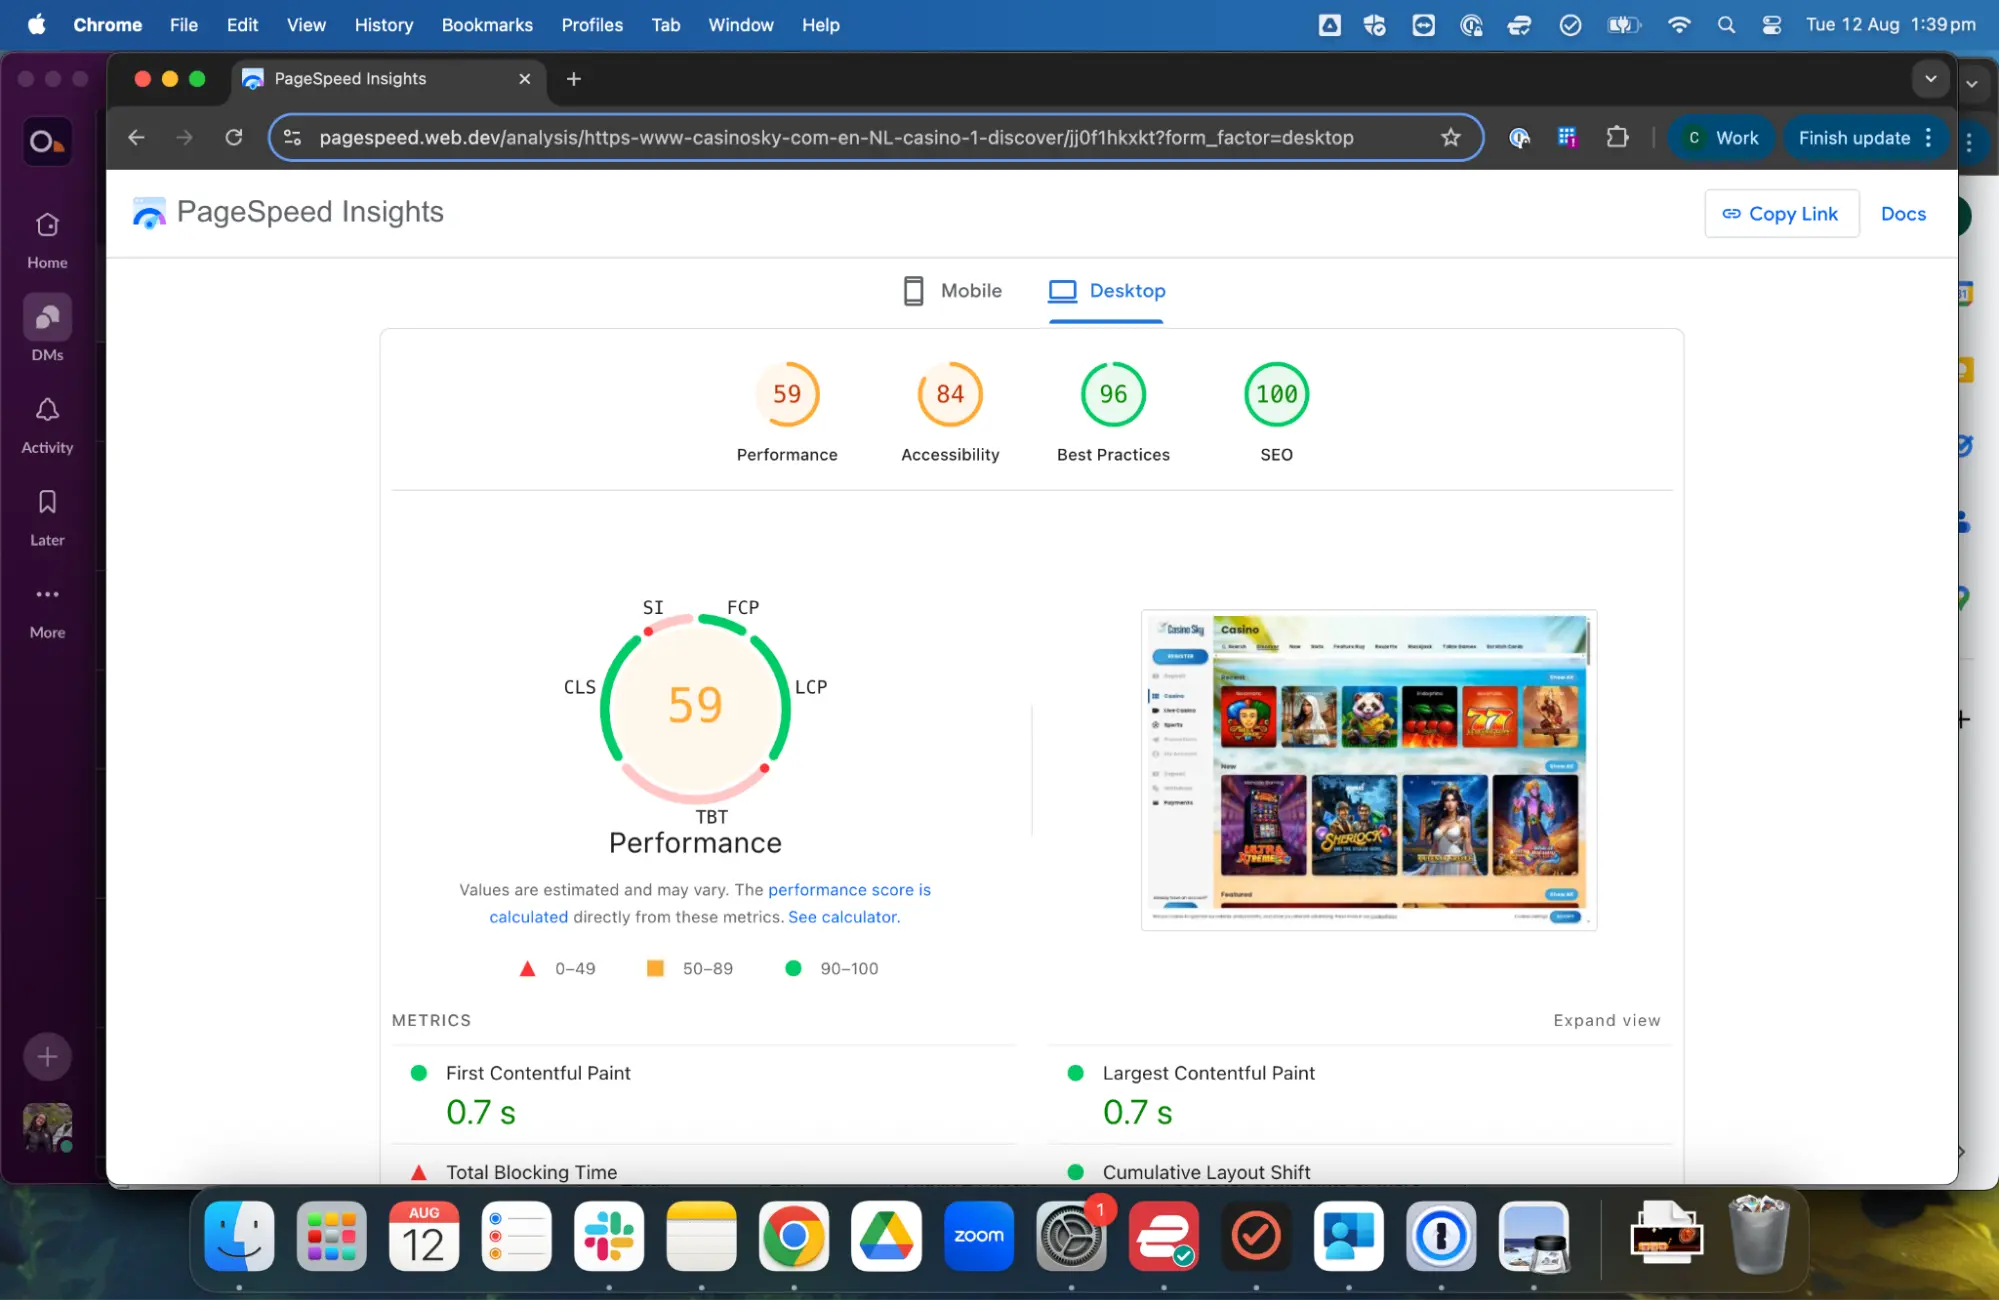The width and height of the screenshot is (1999, 1301).
Task: Switch to Mobile tab
Action: [x=952, y=291]
